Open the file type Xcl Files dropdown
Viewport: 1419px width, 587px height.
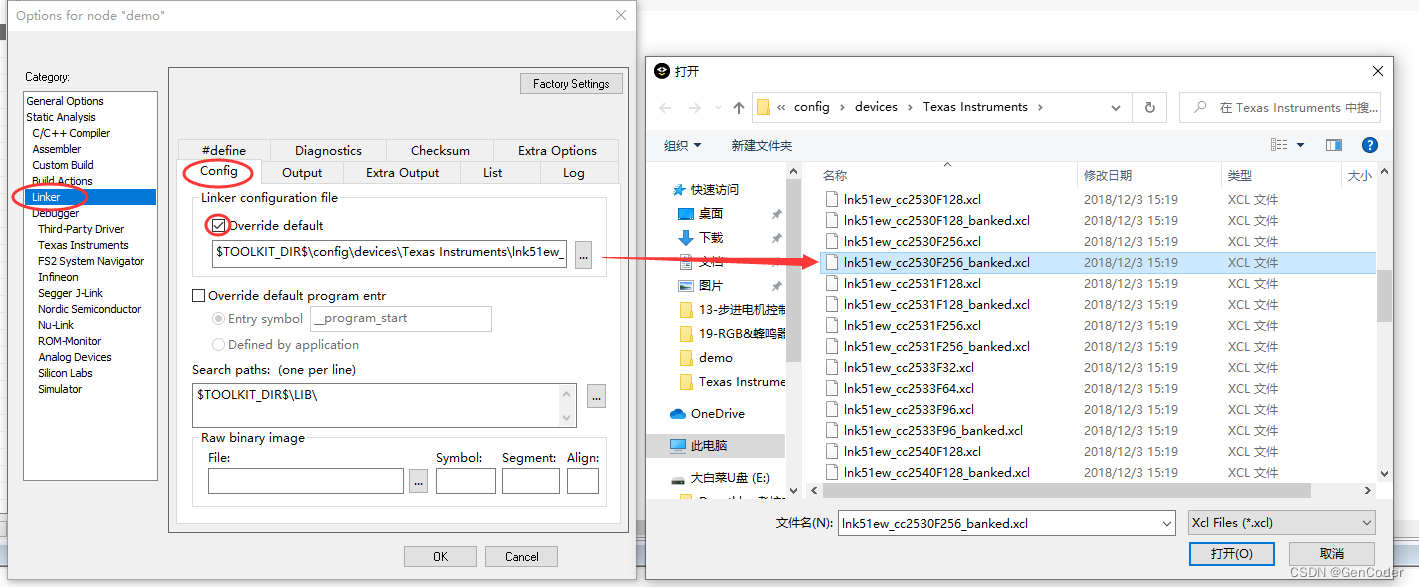pos(1282,522)
